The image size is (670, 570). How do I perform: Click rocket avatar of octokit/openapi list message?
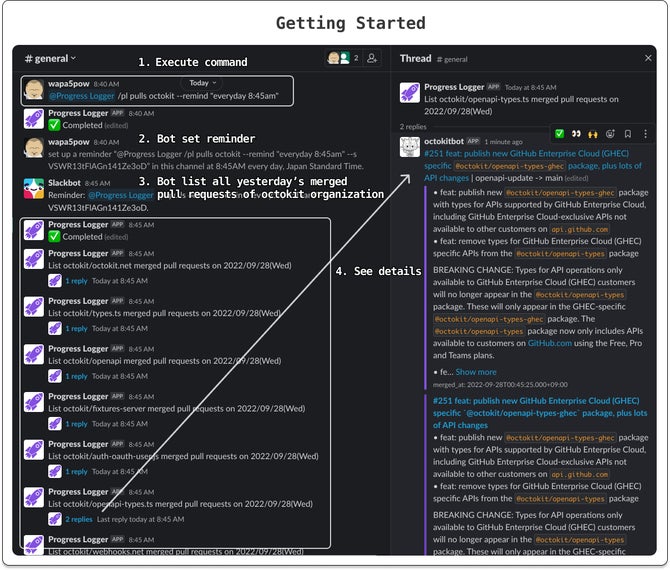coord(34,354)
